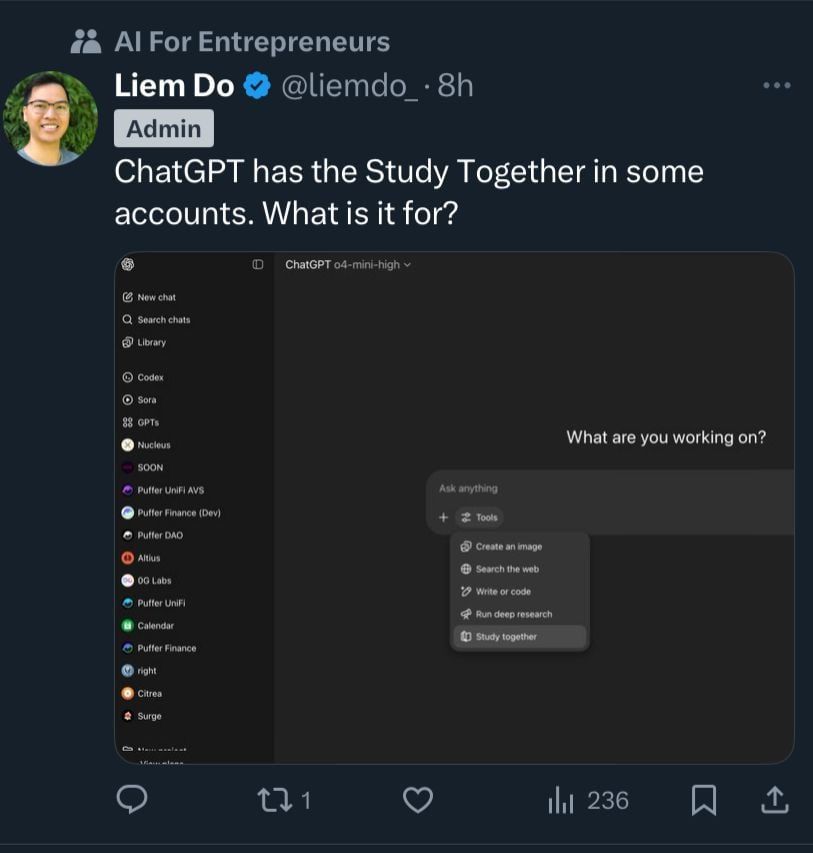Open the AI For Entrepreneurs community
Viewport: 813px width, 853px height.
pos(252,42)
